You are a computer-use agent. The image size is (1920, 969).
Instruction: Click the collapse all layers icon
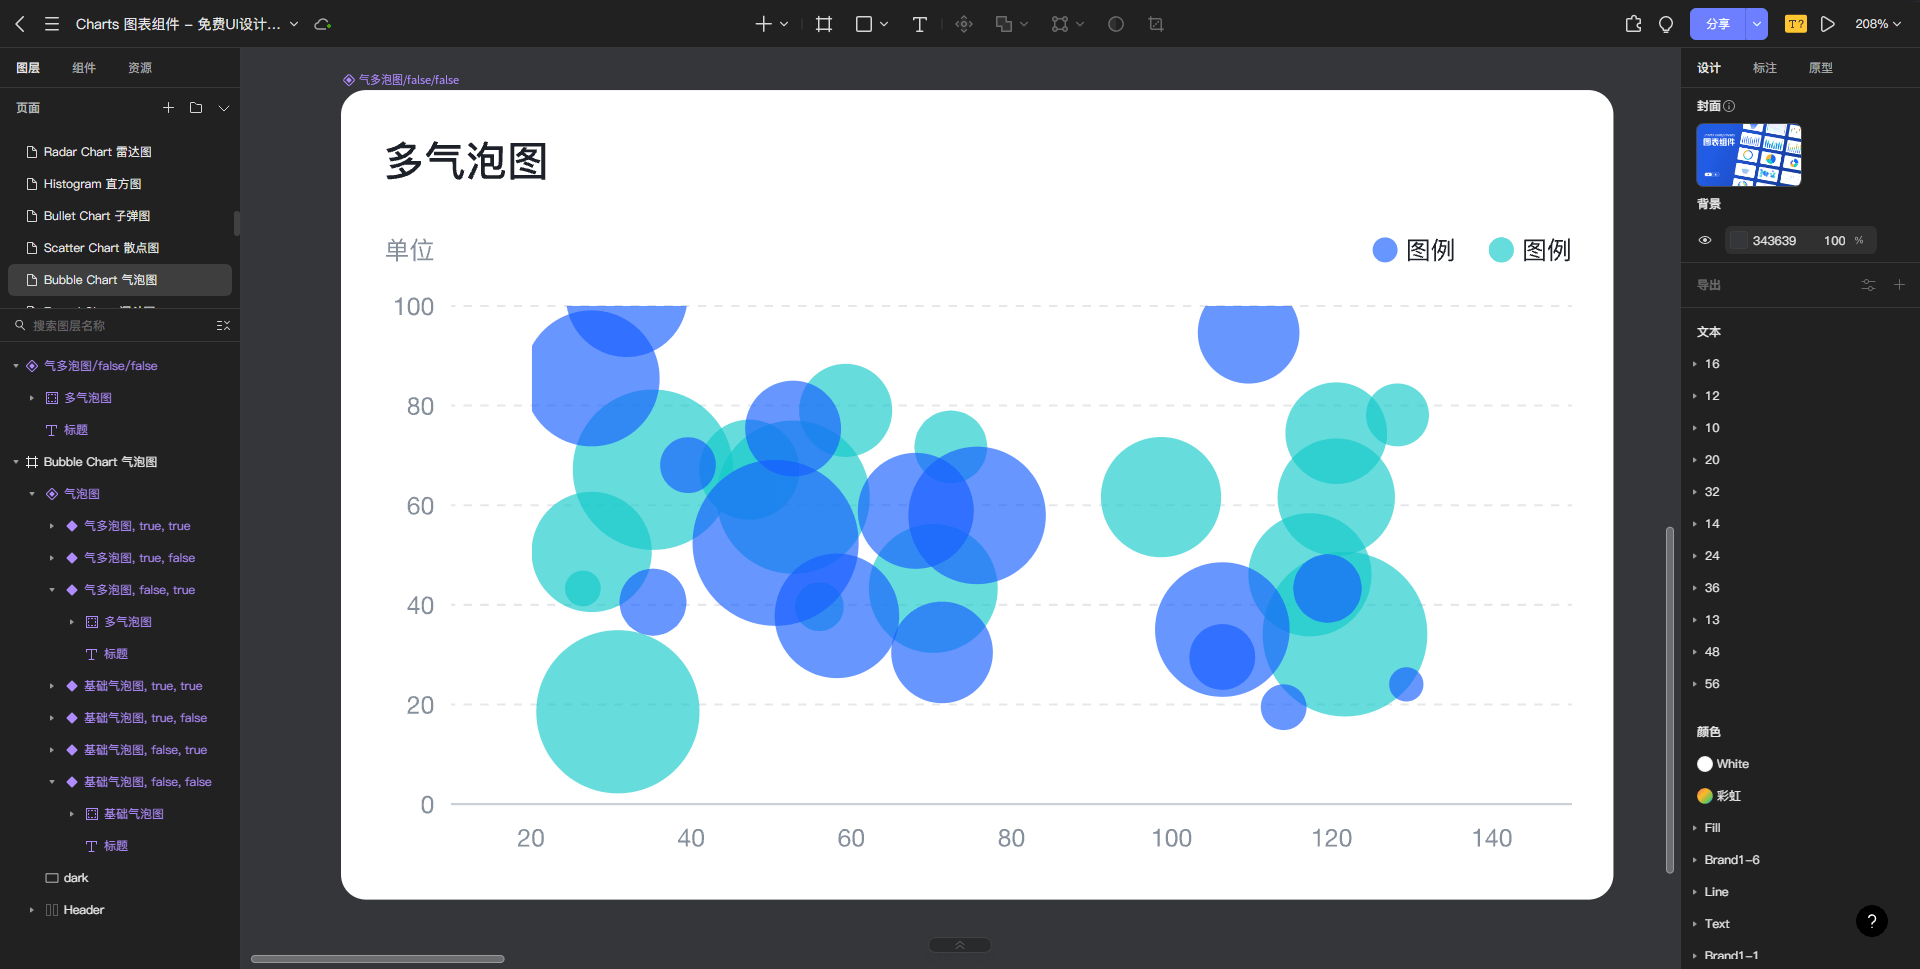[x=223, y=326]
